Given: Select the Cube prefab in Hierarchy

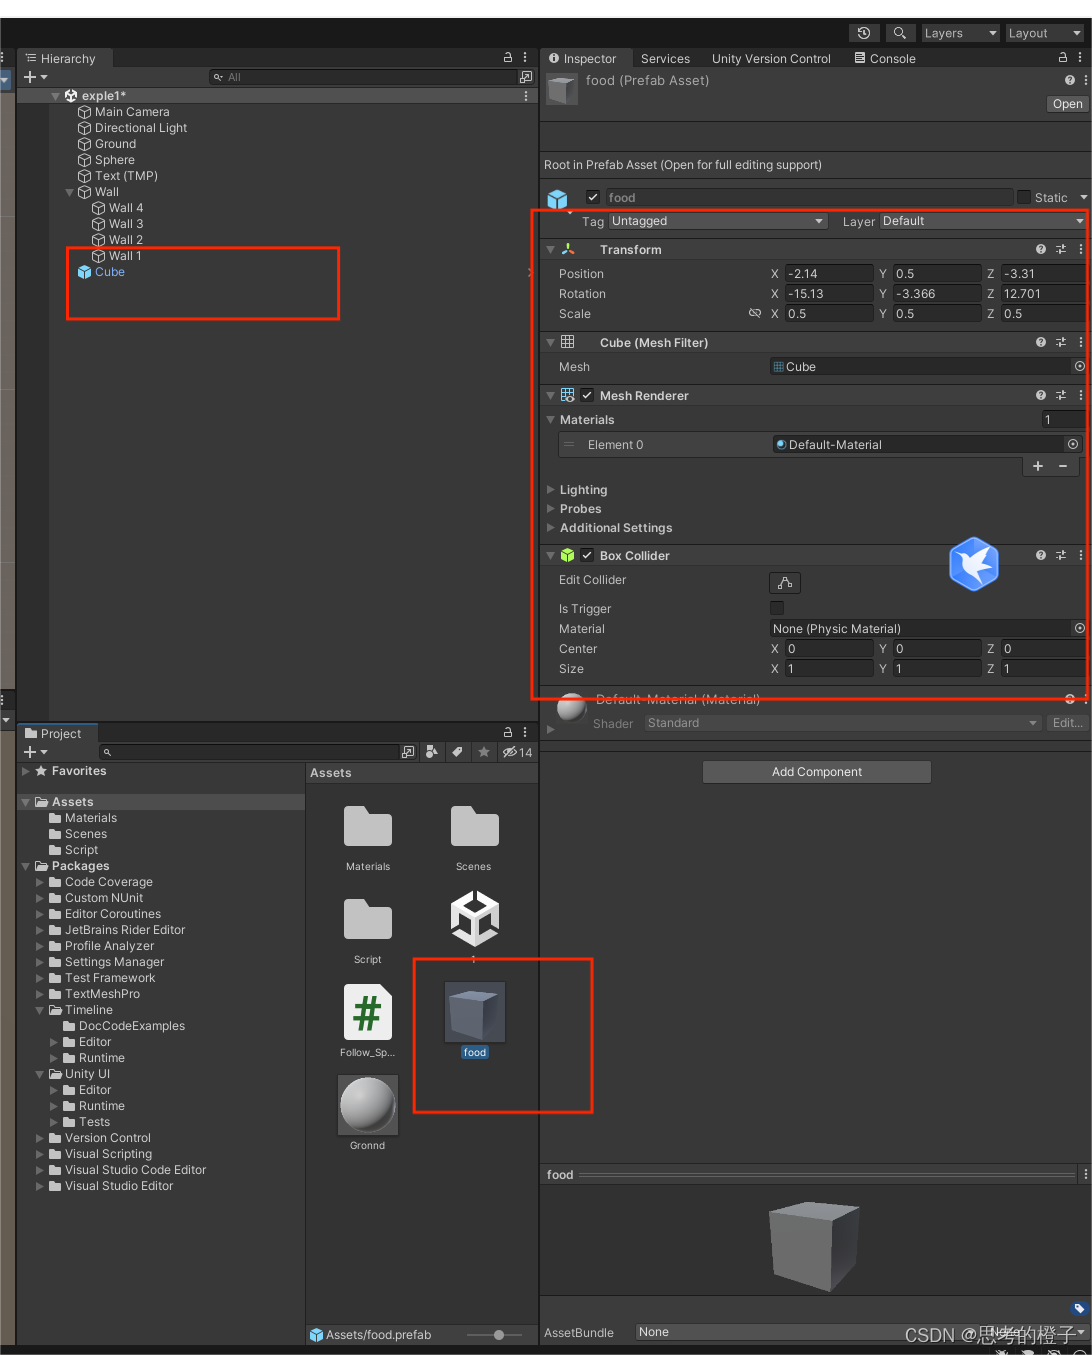Looking at the screenshot, I should click(x=109, y=272).
